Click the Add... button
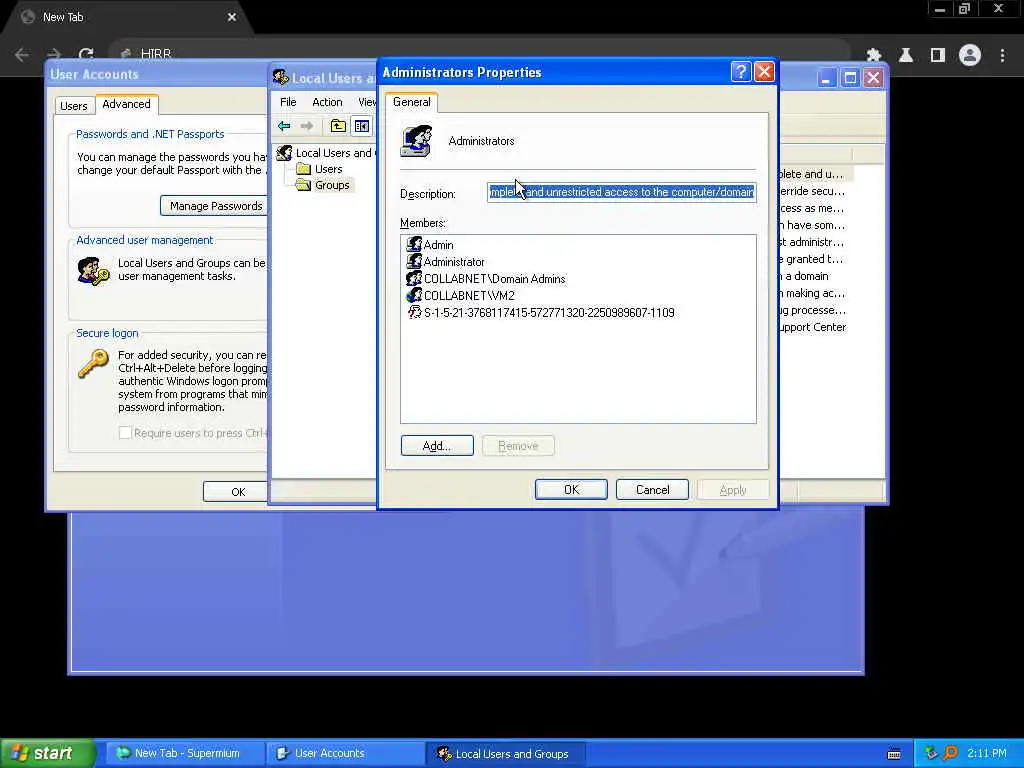Image resolution: width=1024 pixels, height=768 pixels. tap(437, 445)
